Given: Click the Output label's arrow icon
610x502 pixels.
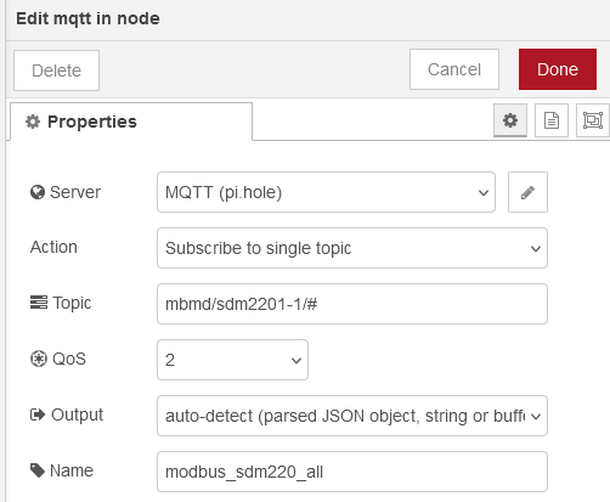Looking at the screenshot, I should [37, 415].
